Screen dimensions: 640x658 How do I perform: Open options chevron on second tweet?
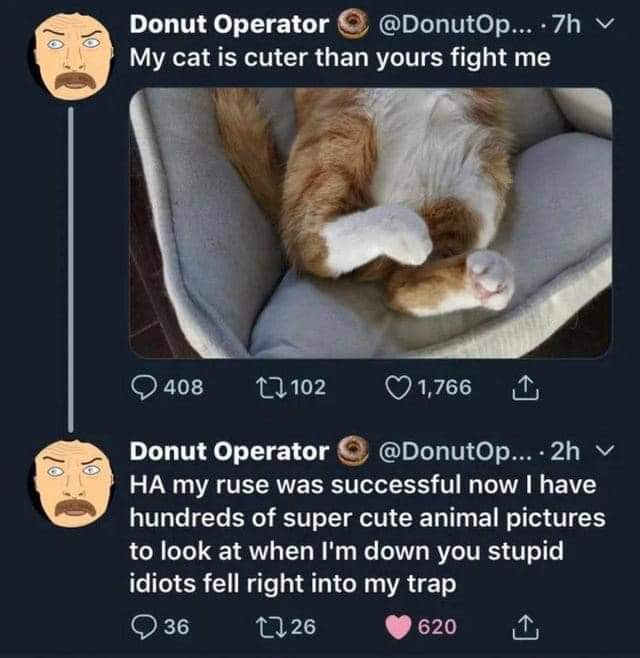coord(603,450)
